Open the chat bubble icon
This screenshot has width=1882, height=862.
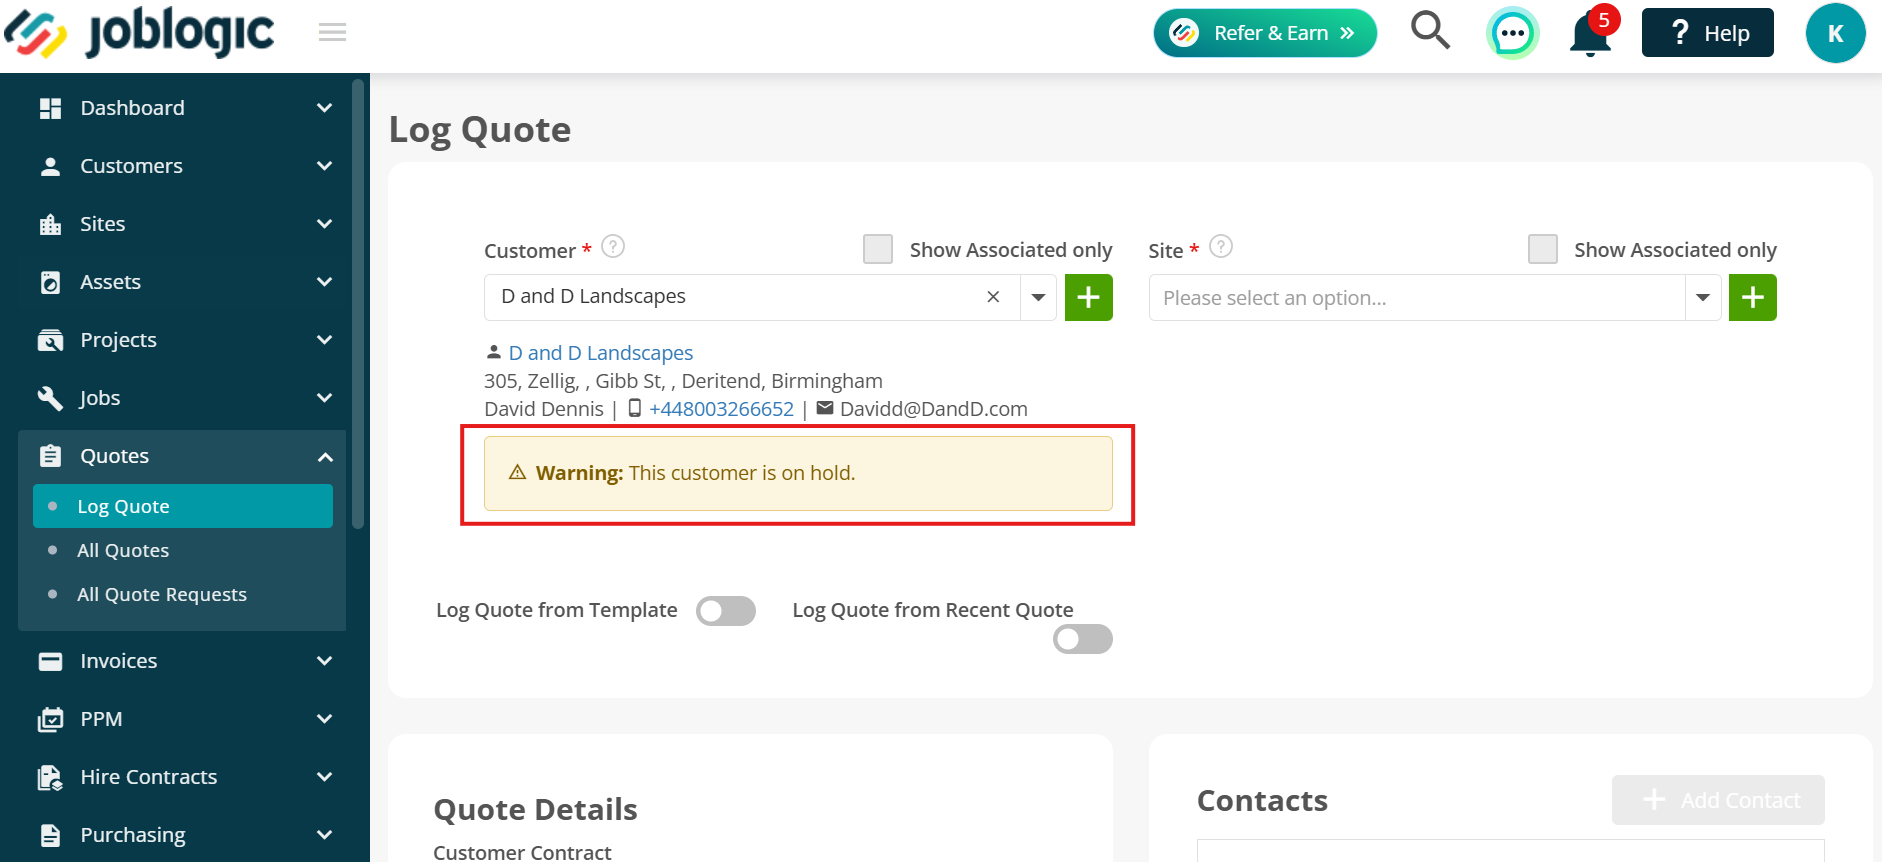pos(1512,34)
